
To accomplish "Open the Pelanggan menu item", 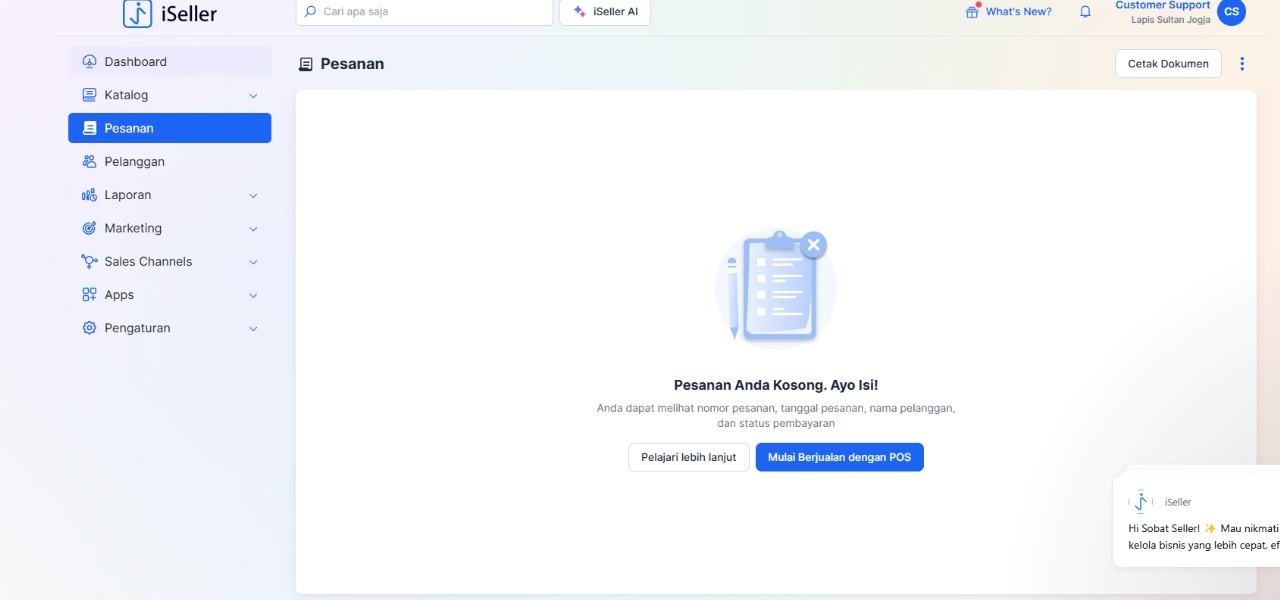I will (x=135, y=162).
